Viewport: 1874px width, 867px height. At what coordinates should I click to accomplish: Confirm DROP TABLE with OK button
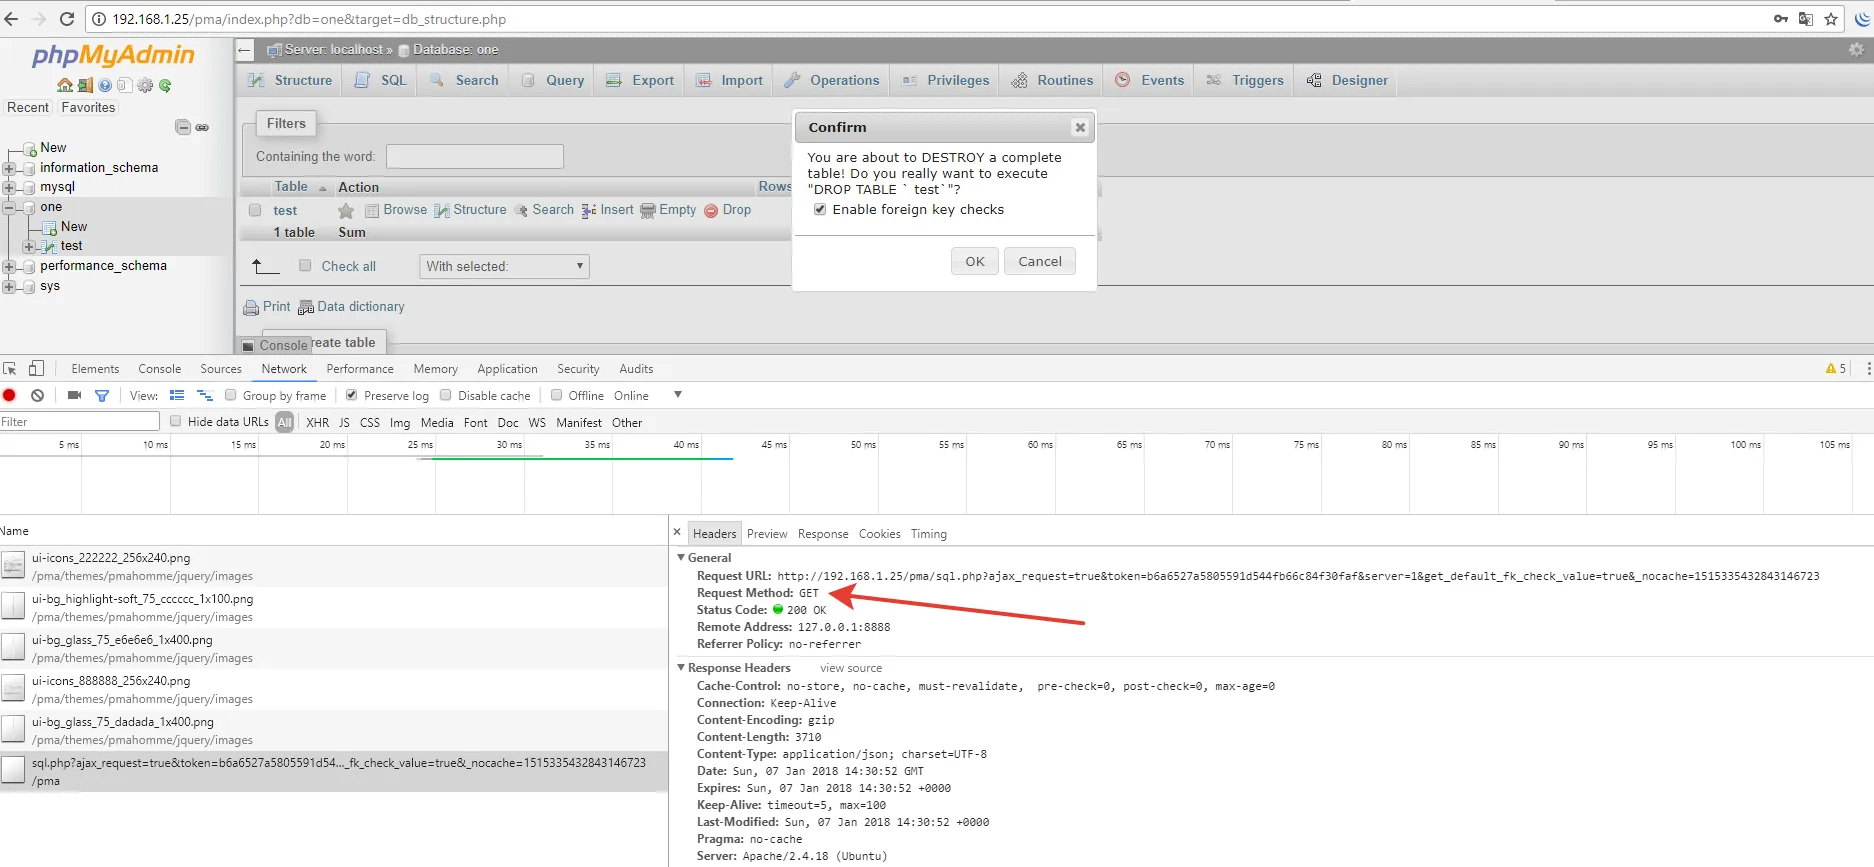tap(975, 261)
